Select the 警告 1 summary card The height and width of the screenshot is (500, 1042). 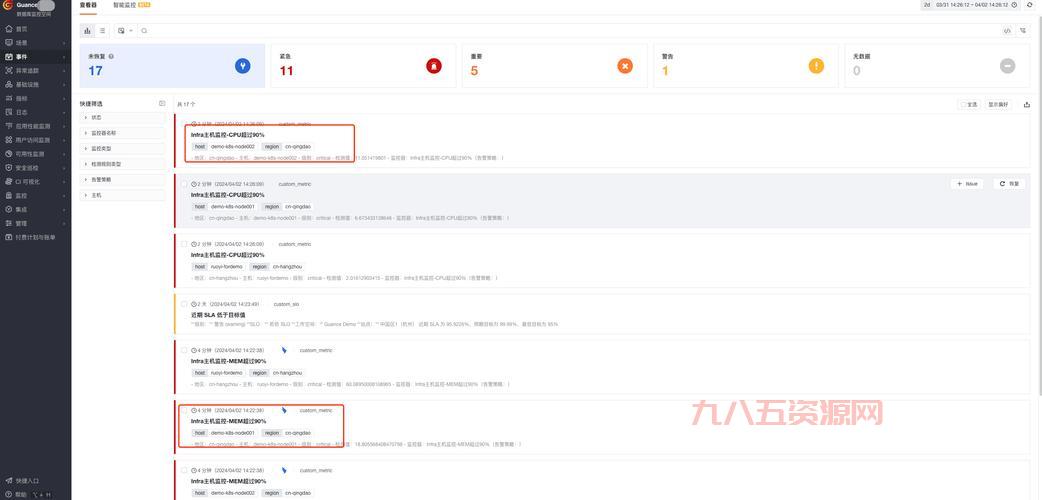(x=746, y=66)
